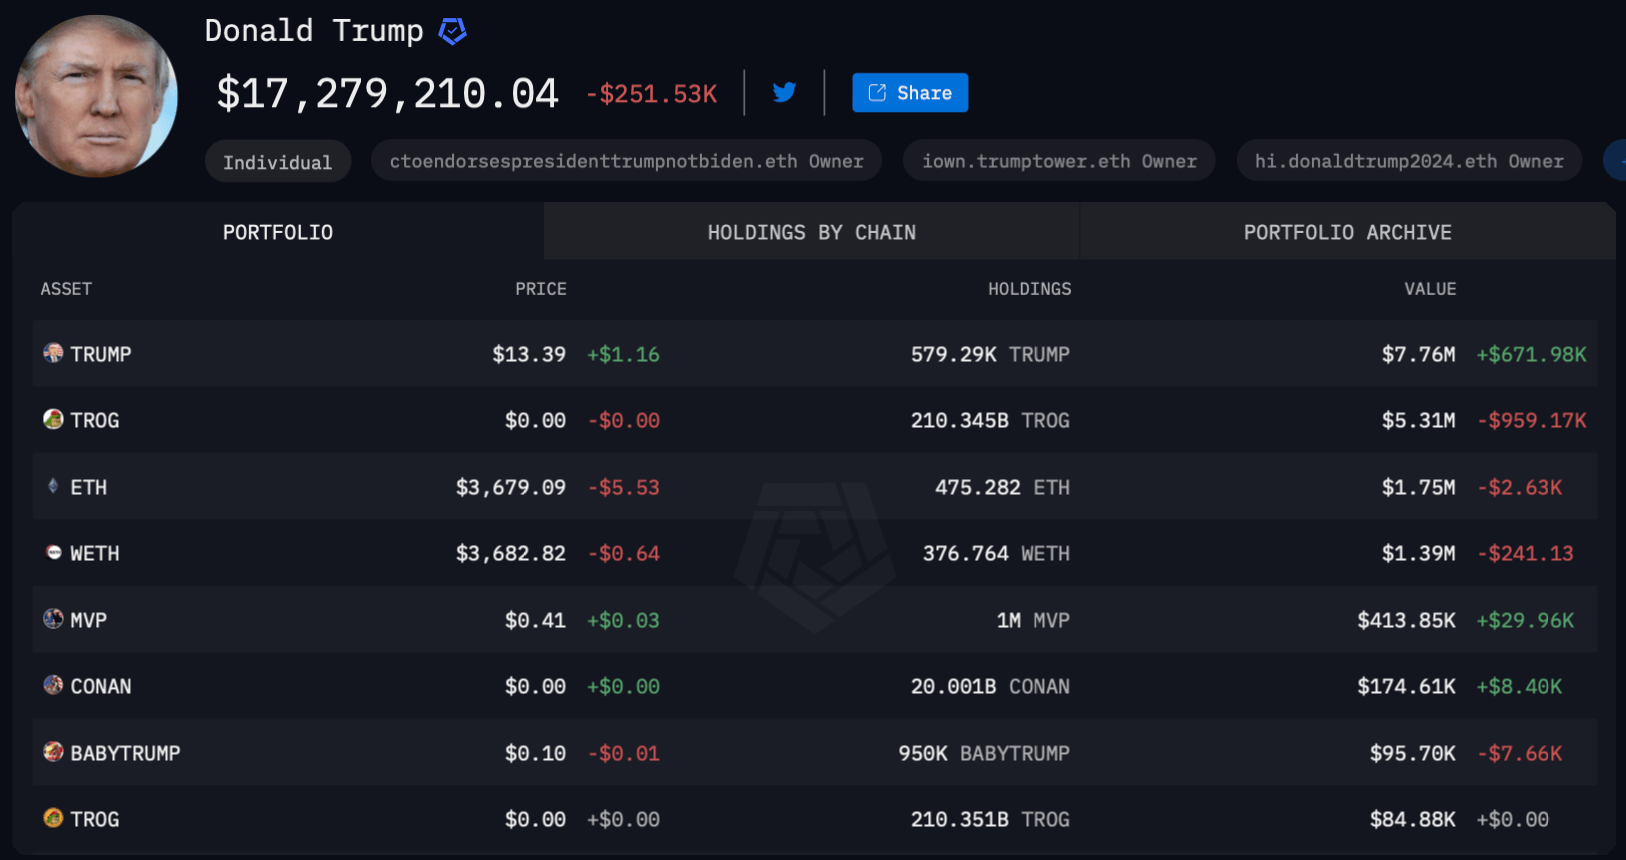
Task: Click the profile avatar picture
Action: tap(96, 96)
